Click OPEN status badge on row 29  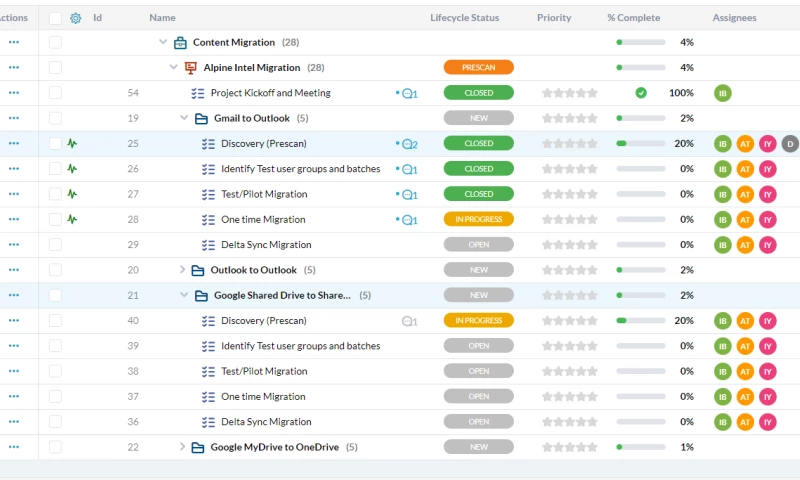[x=479, y=245]
